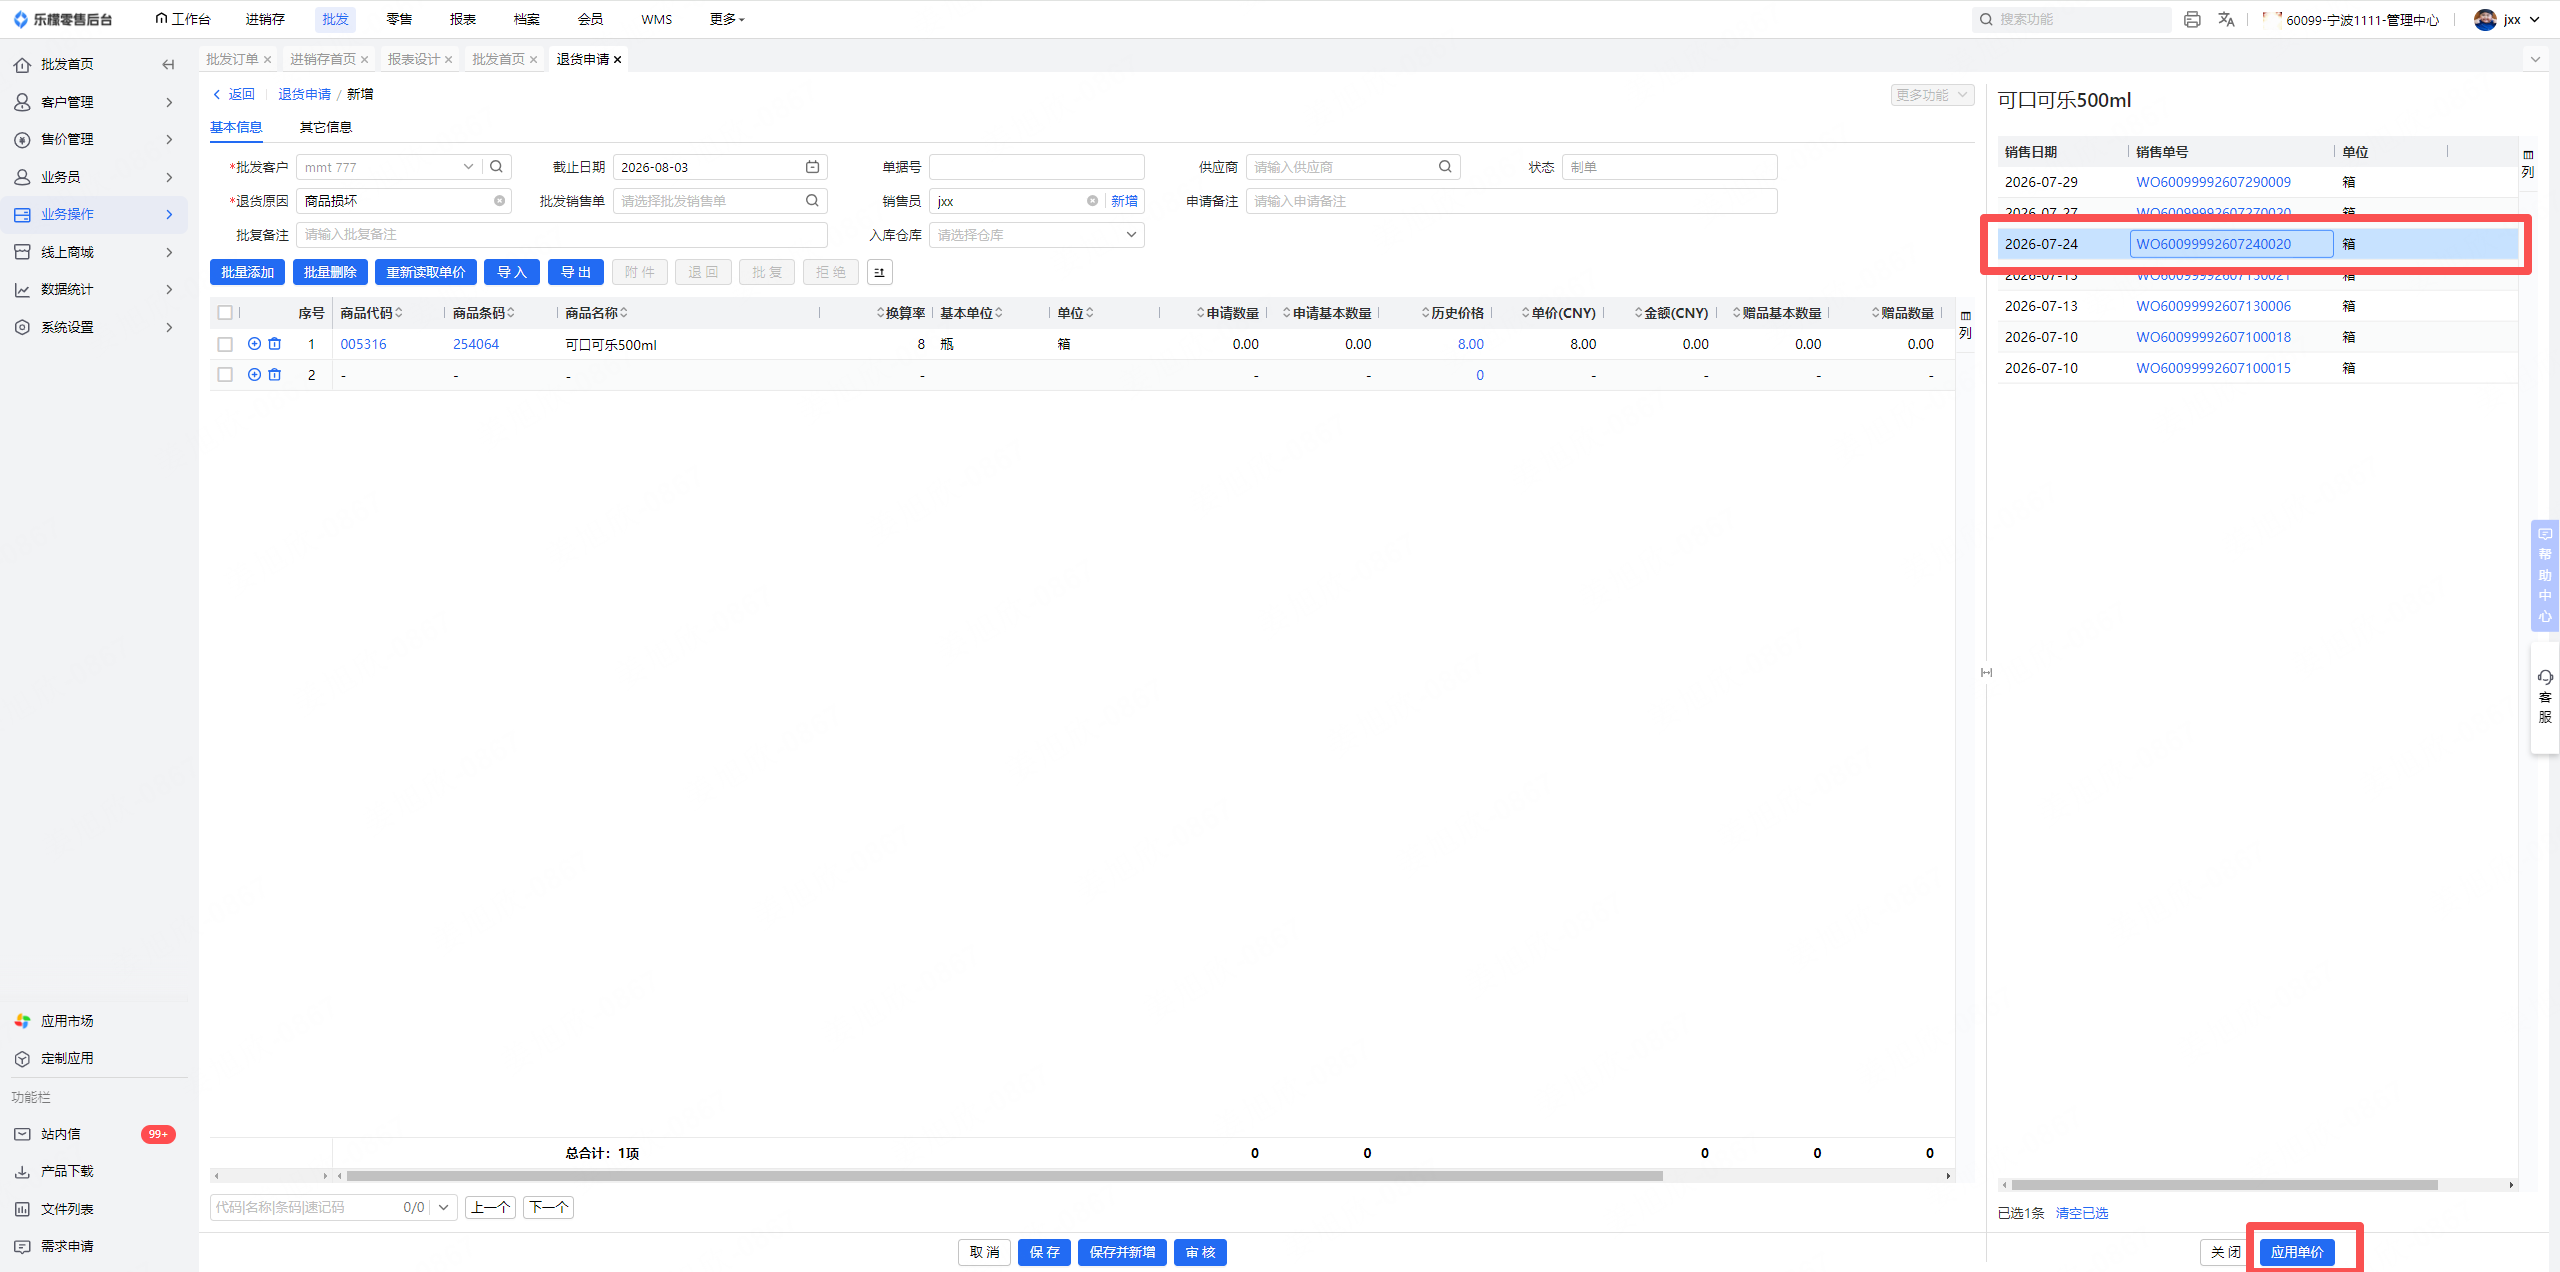Open the file list
The image size is (2560, 1272).
67,1209
